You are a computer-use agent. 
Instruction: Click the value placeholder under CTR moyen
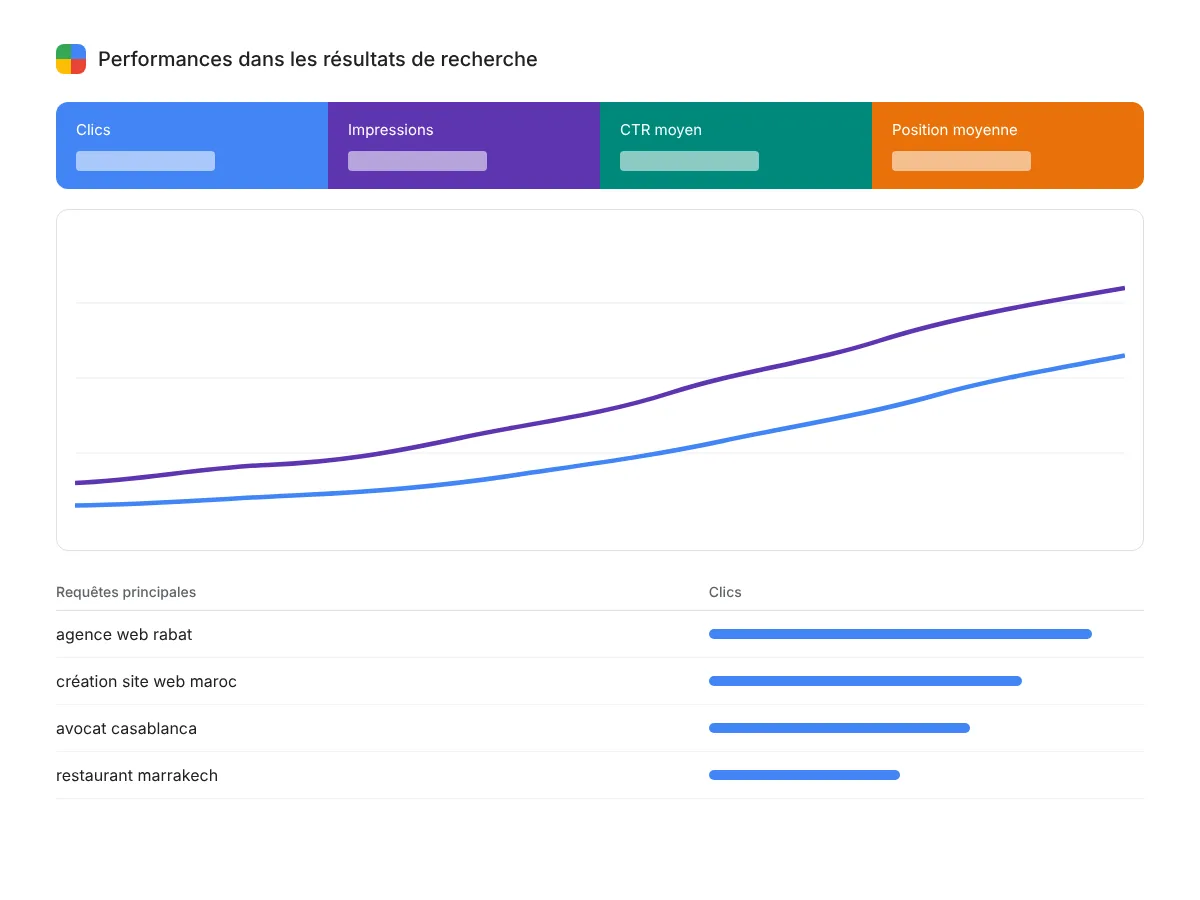tap(689, 161)
